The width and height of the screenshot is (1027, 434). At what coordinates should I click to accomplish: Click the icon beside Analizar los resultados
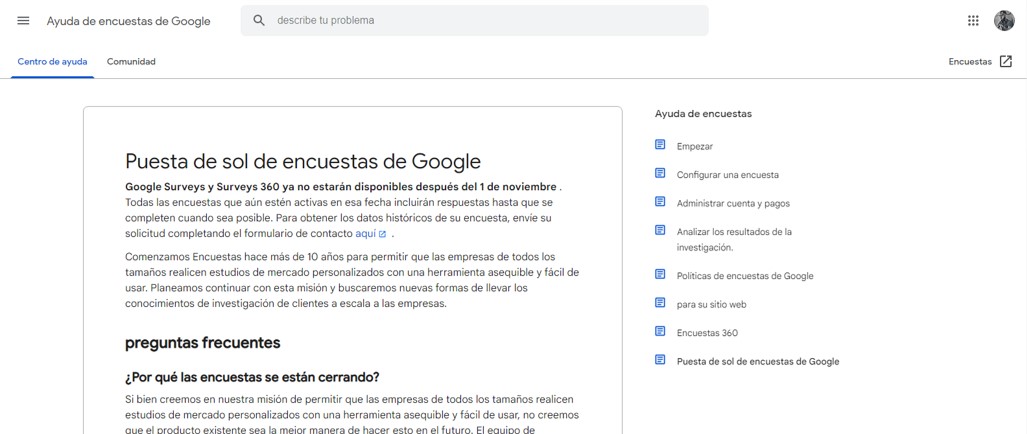pos(660,230)
